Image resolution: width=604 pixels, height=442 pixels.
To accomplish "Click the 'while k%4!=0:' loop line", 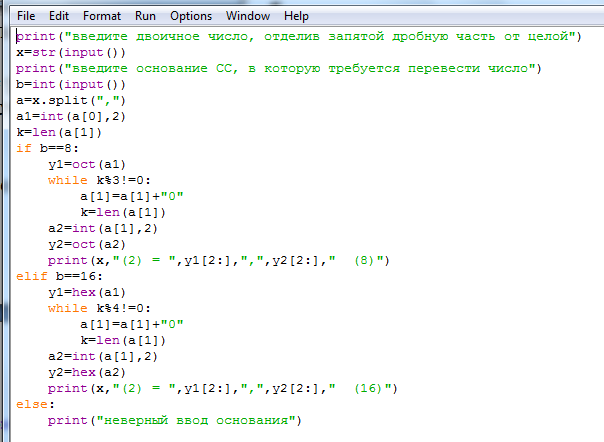I will tap(98, 308).
